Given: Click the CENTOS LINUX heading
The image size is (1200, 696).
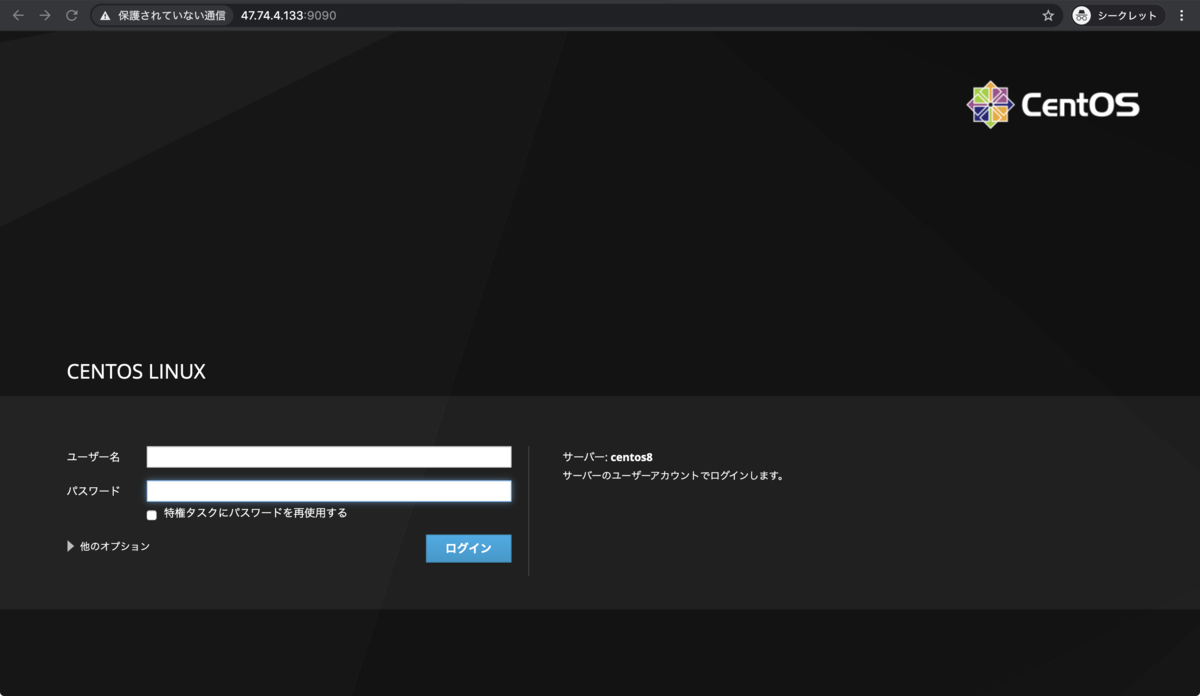Looking at the screenshot, I should 136,372.
